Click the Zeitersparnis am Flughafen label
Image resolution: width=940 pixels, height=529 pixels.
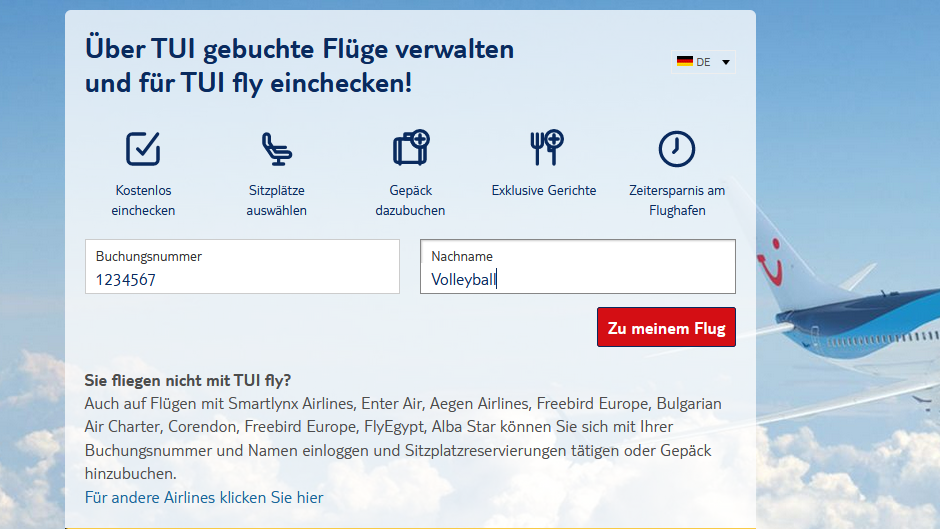(x=677, y=200)
